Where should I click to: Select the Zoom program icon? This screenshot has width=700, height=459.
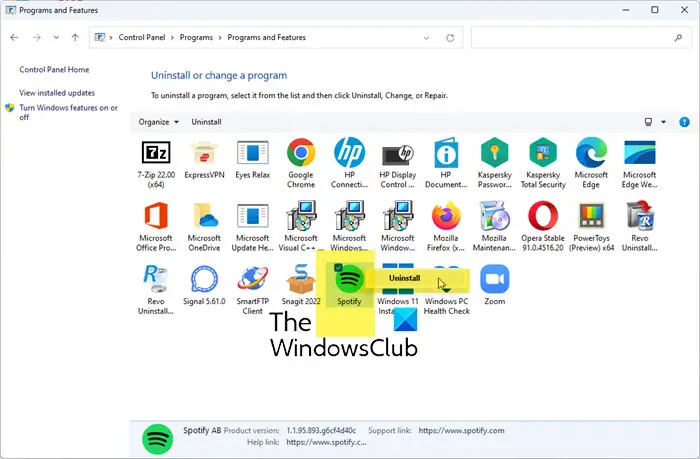click(x=494, y=280)
